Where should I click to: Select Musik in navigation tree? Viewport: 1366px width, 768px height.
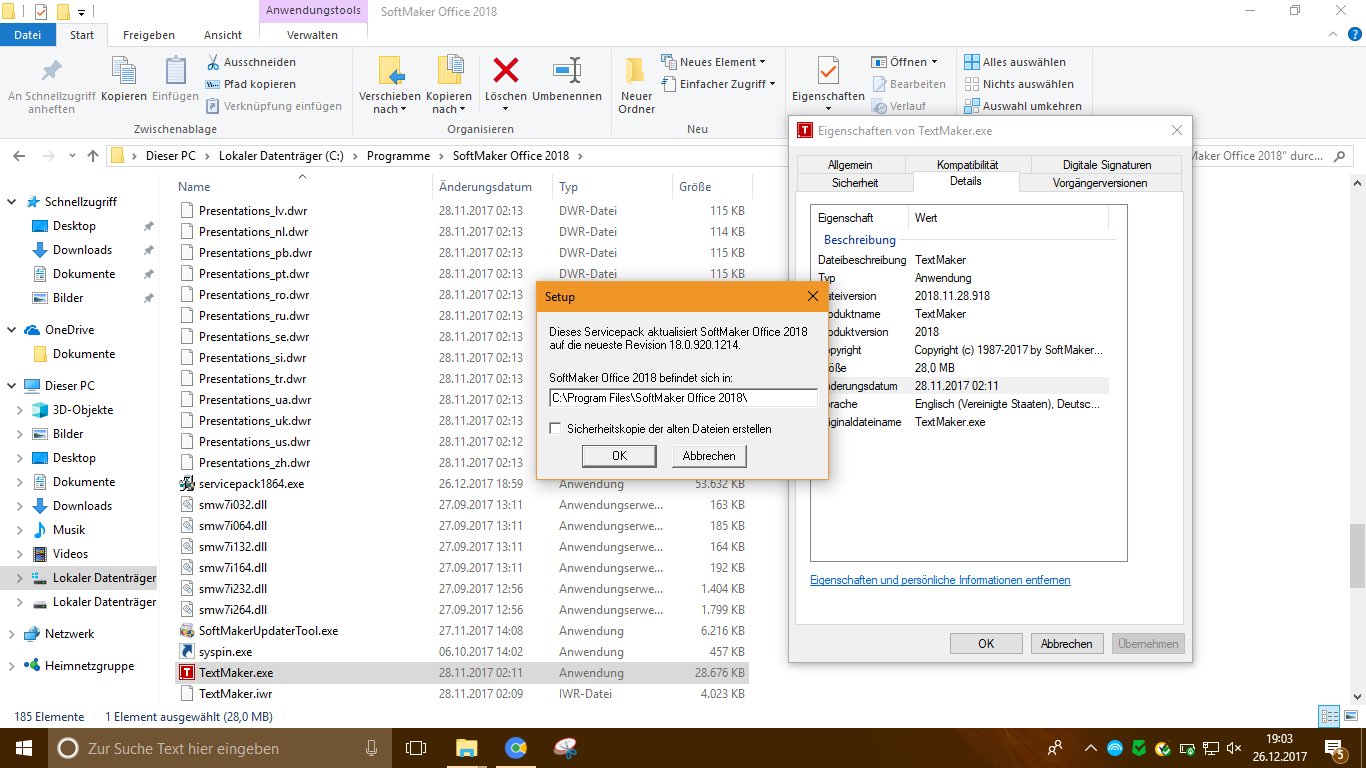coord(69,530)
